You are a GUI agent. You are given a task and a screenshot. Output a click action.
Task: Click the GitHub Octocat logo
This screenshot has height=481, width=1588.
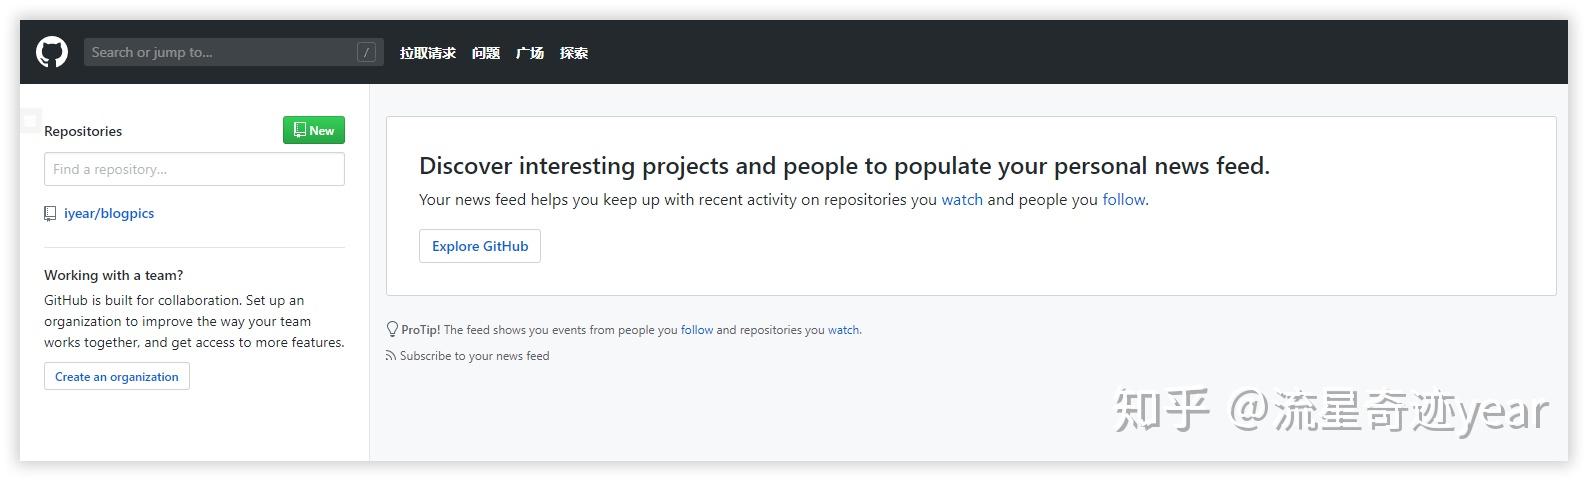[52, 52]
